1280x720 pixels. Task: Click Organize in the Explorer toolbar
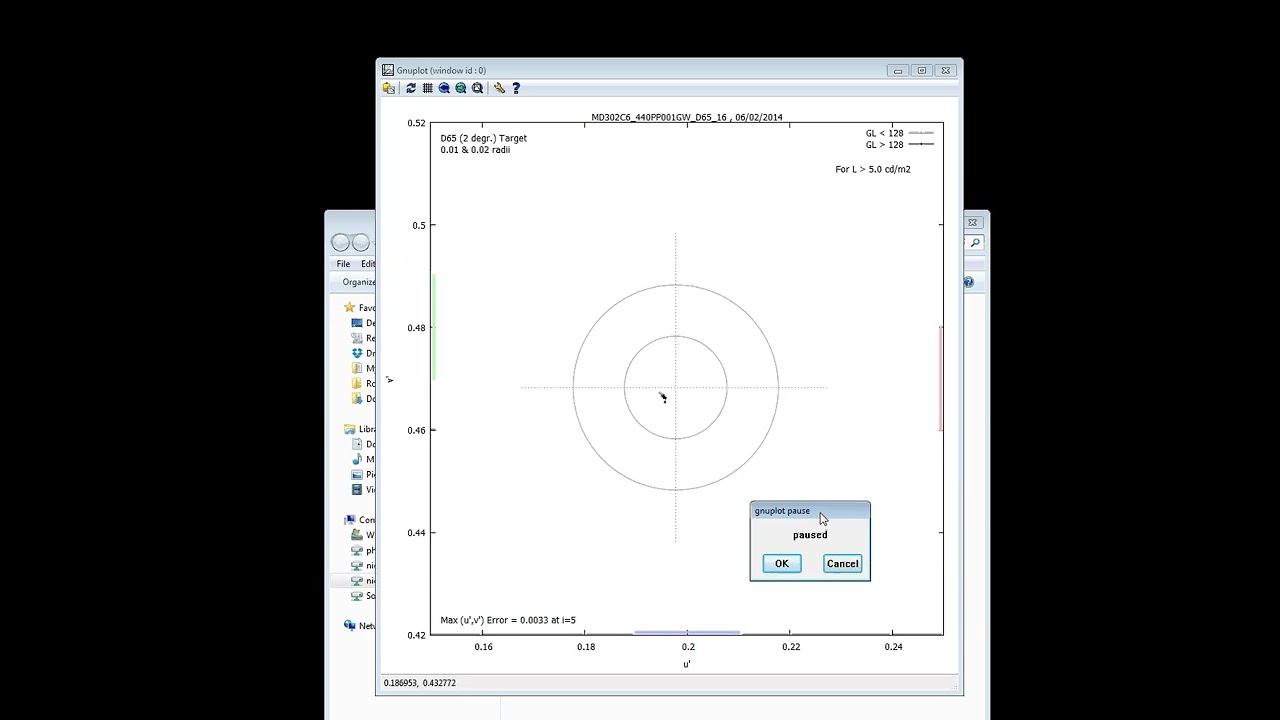point(359,282)
